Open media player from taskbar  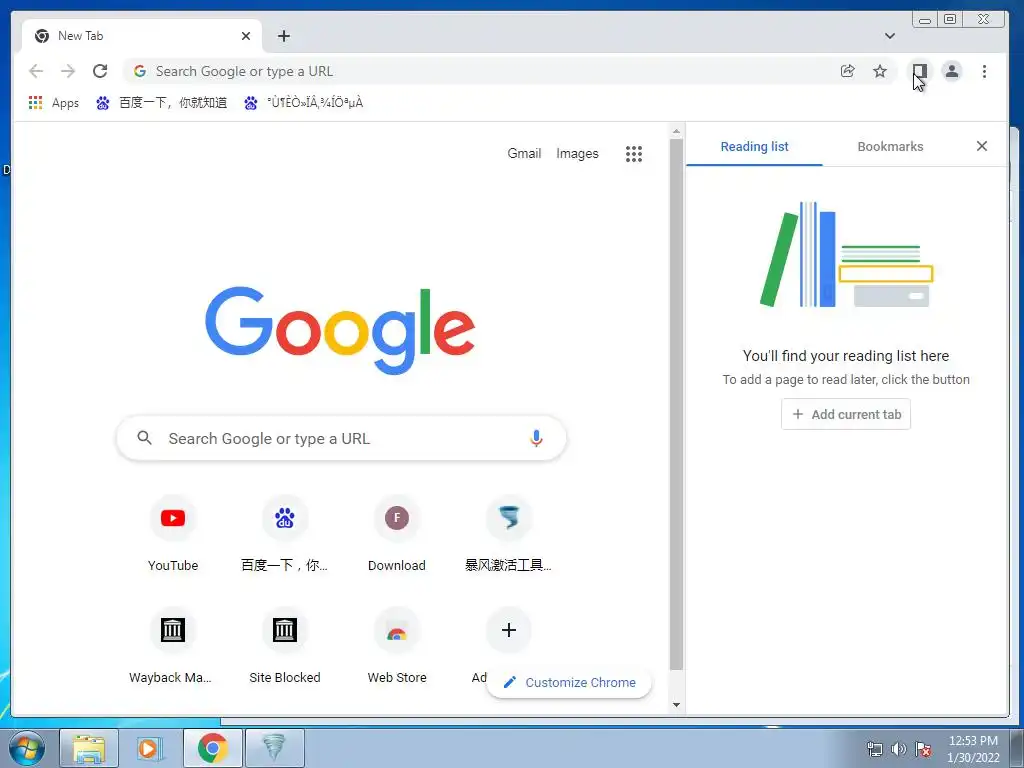[150, 748]
